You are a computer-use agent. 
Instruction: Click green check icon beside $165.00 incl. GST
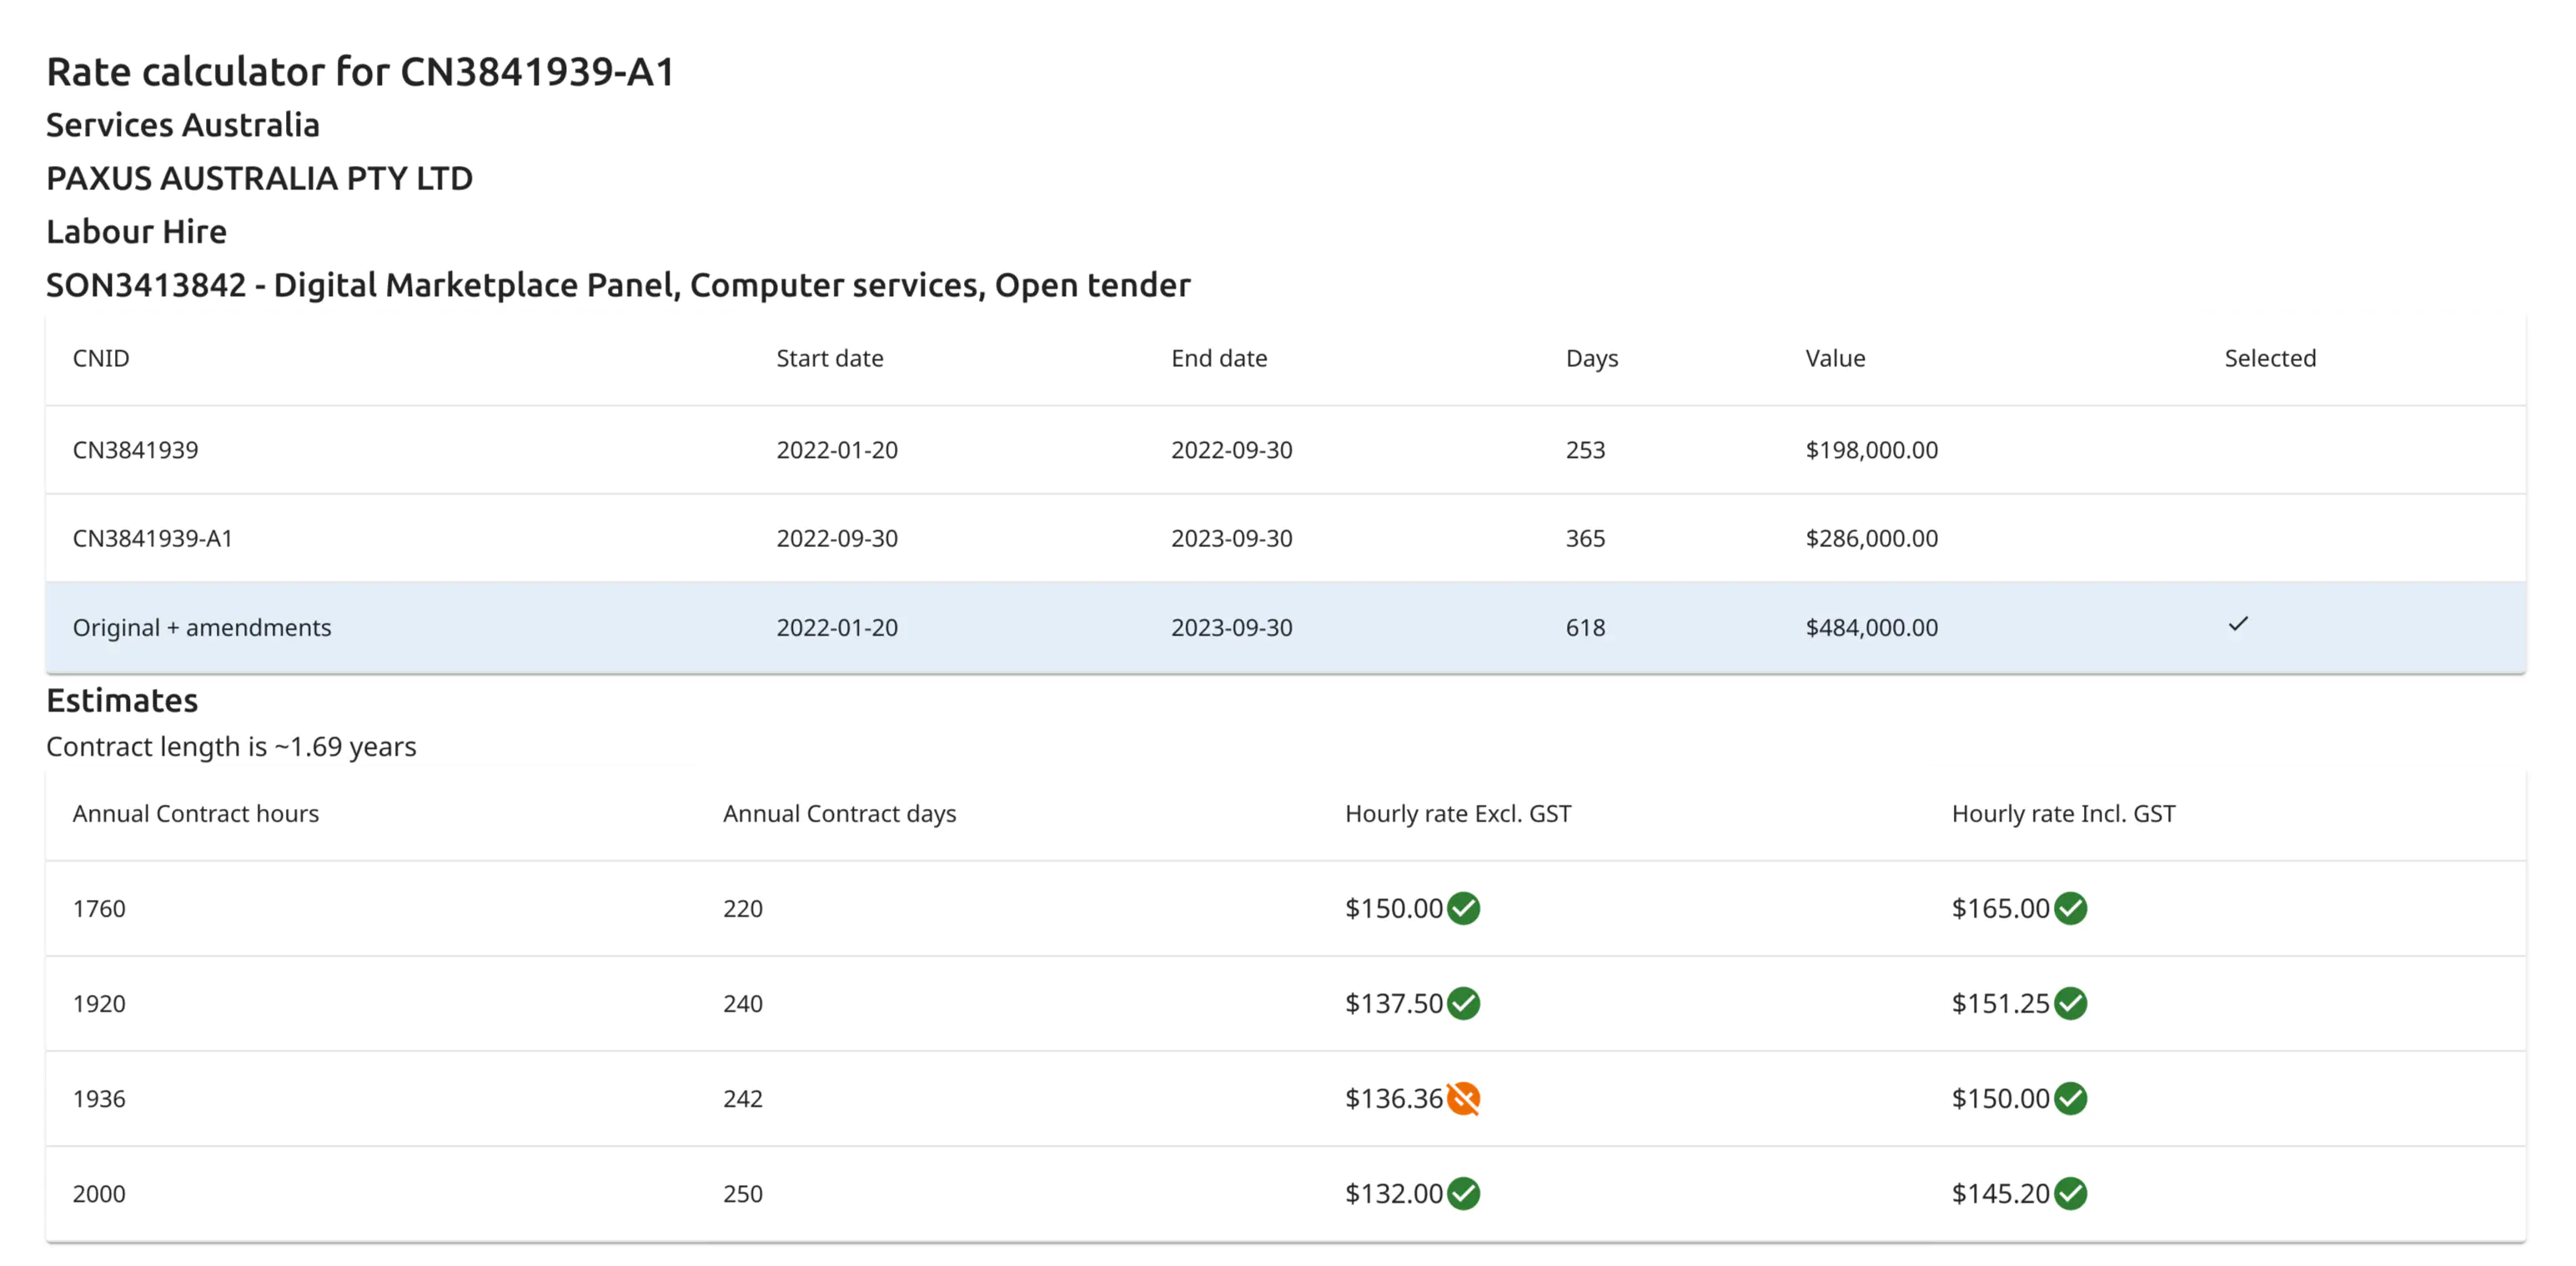tap(2070, 908)
